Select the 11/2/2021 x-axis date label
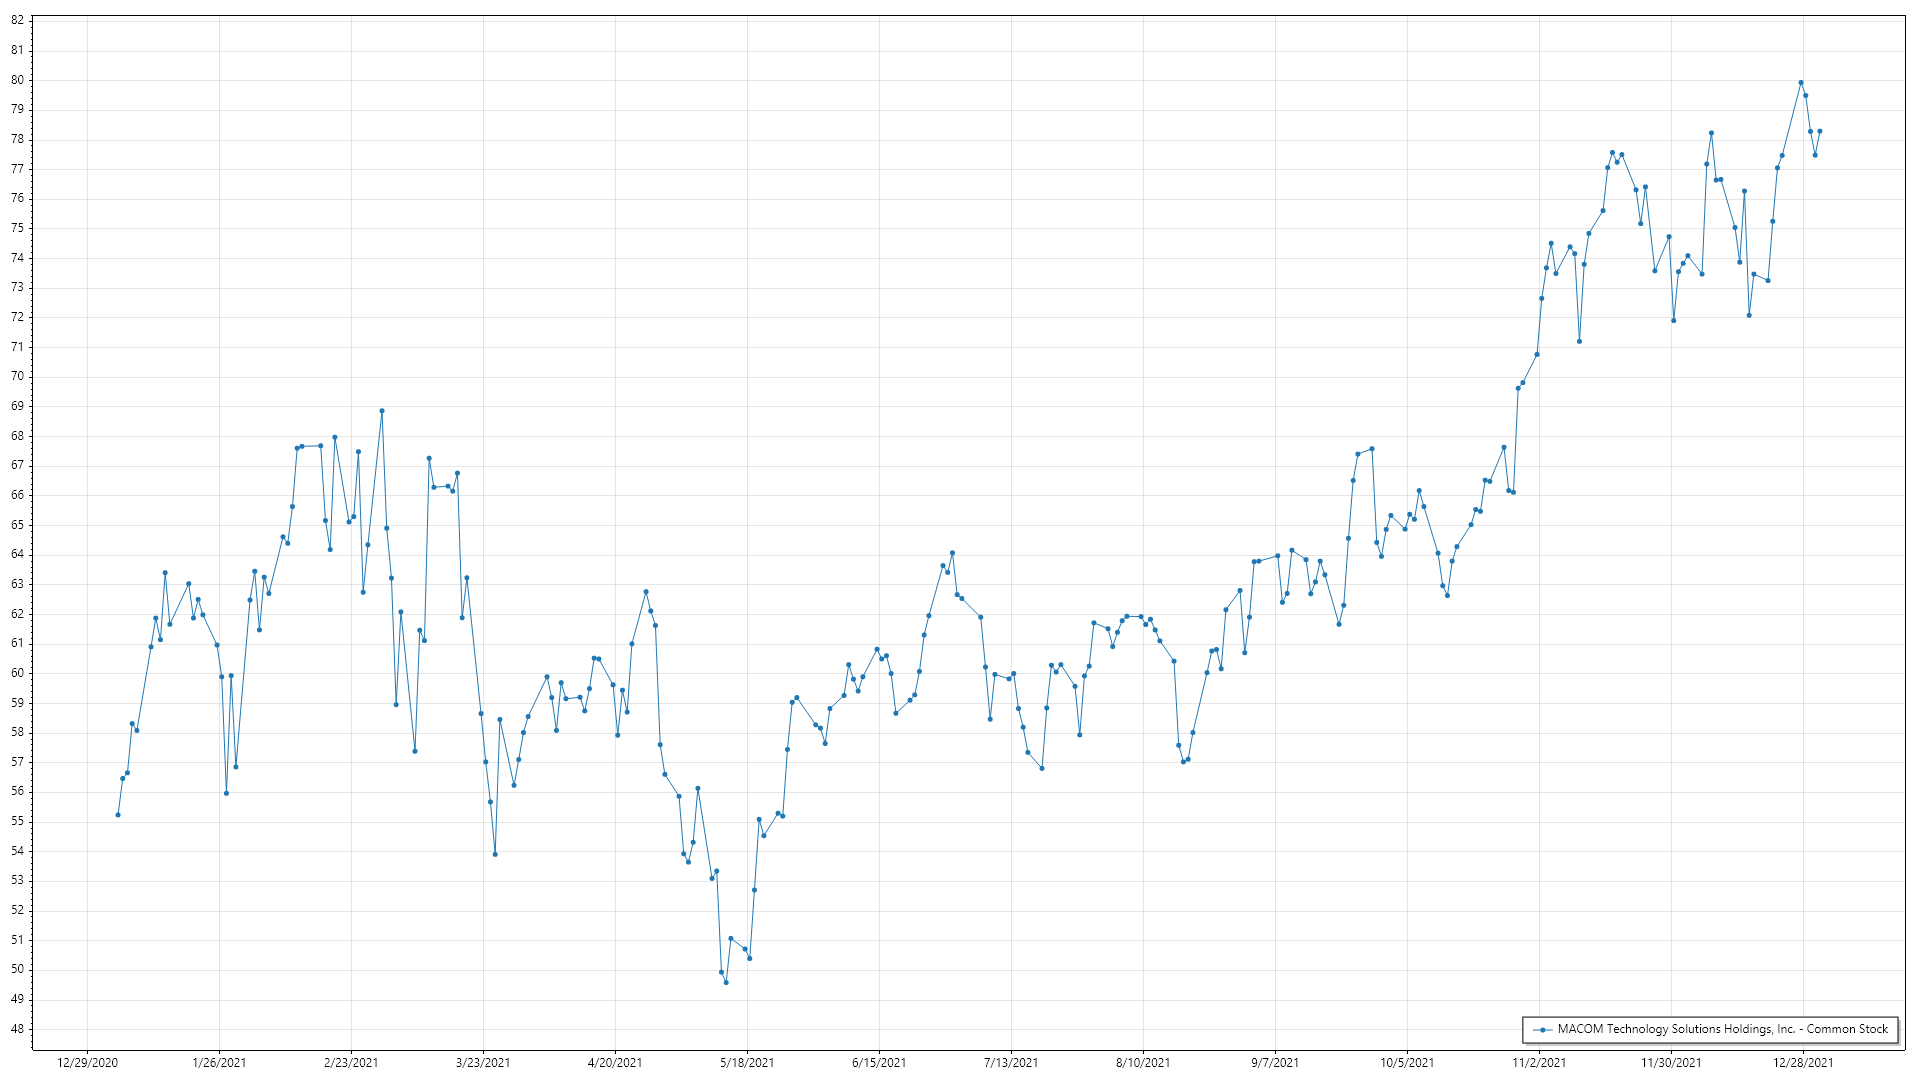1920x1080 pixels. [x=1539, y=1063]
